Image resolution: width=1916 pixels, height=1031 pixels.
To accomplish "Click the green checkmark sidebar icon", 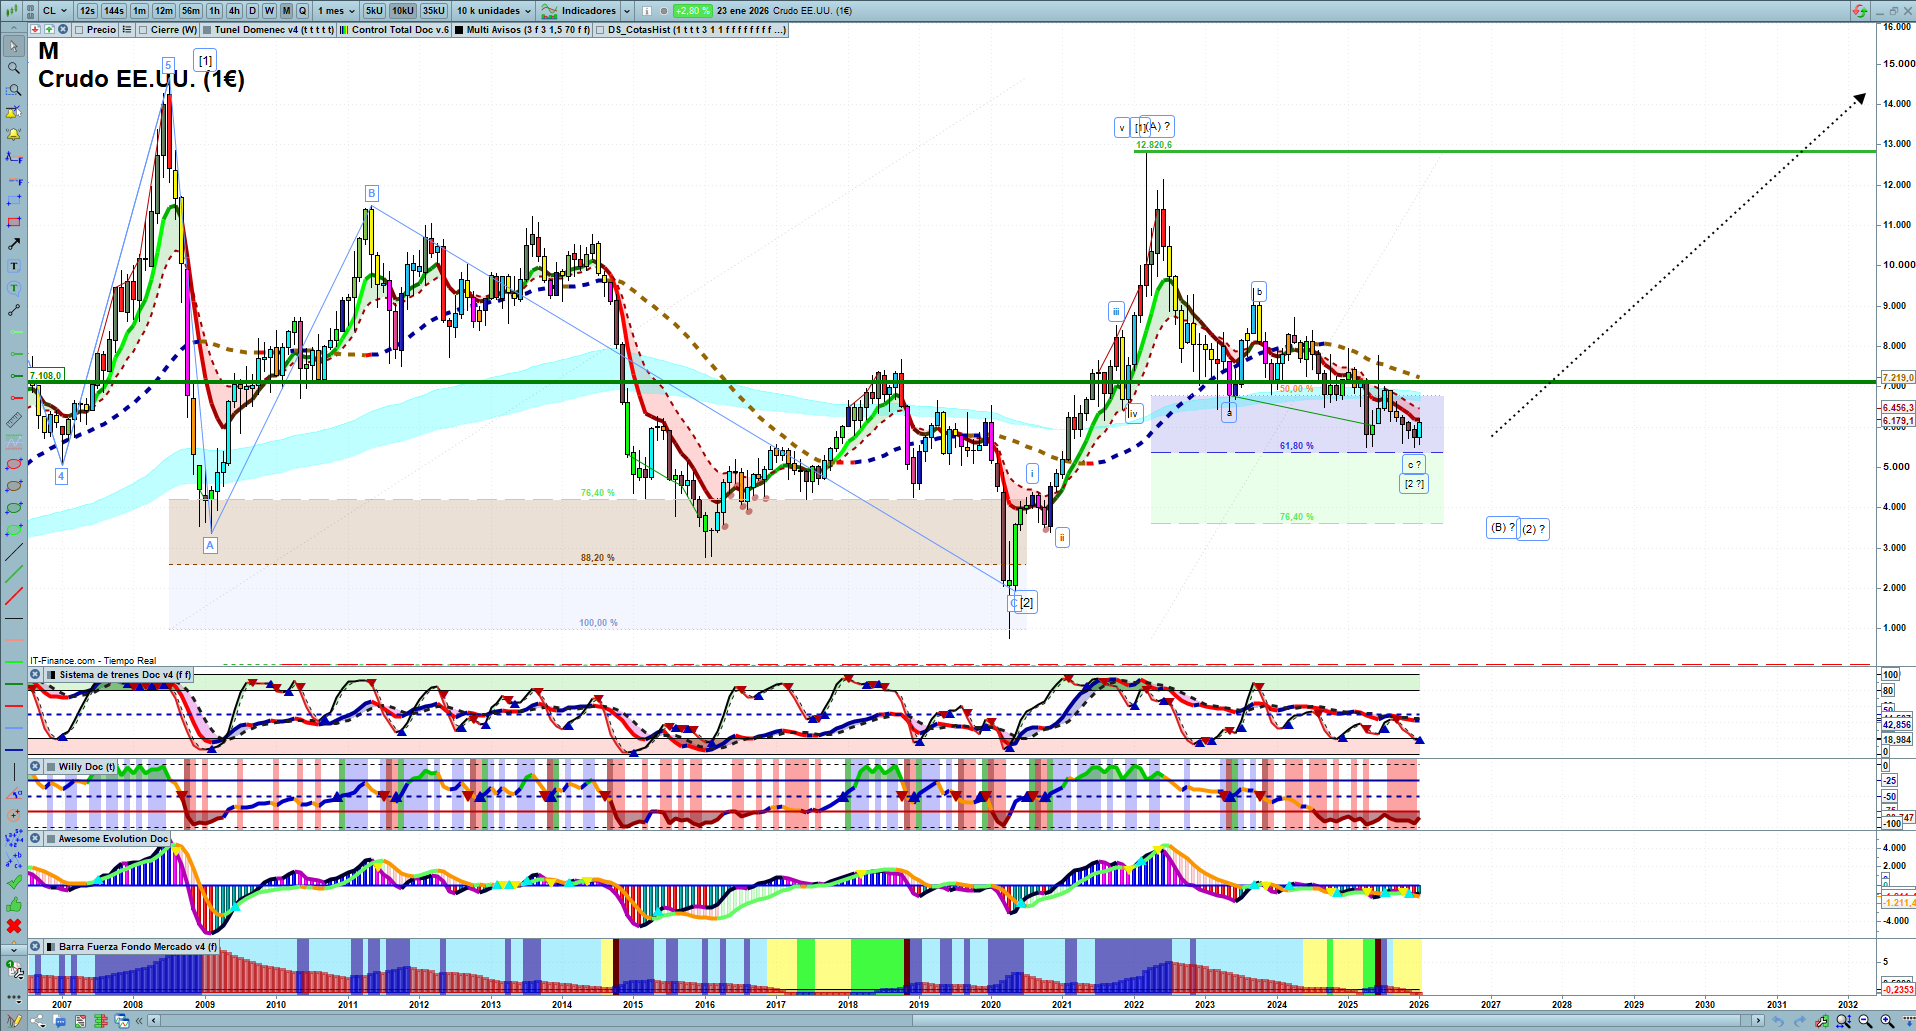I will (x=14, y=882).
